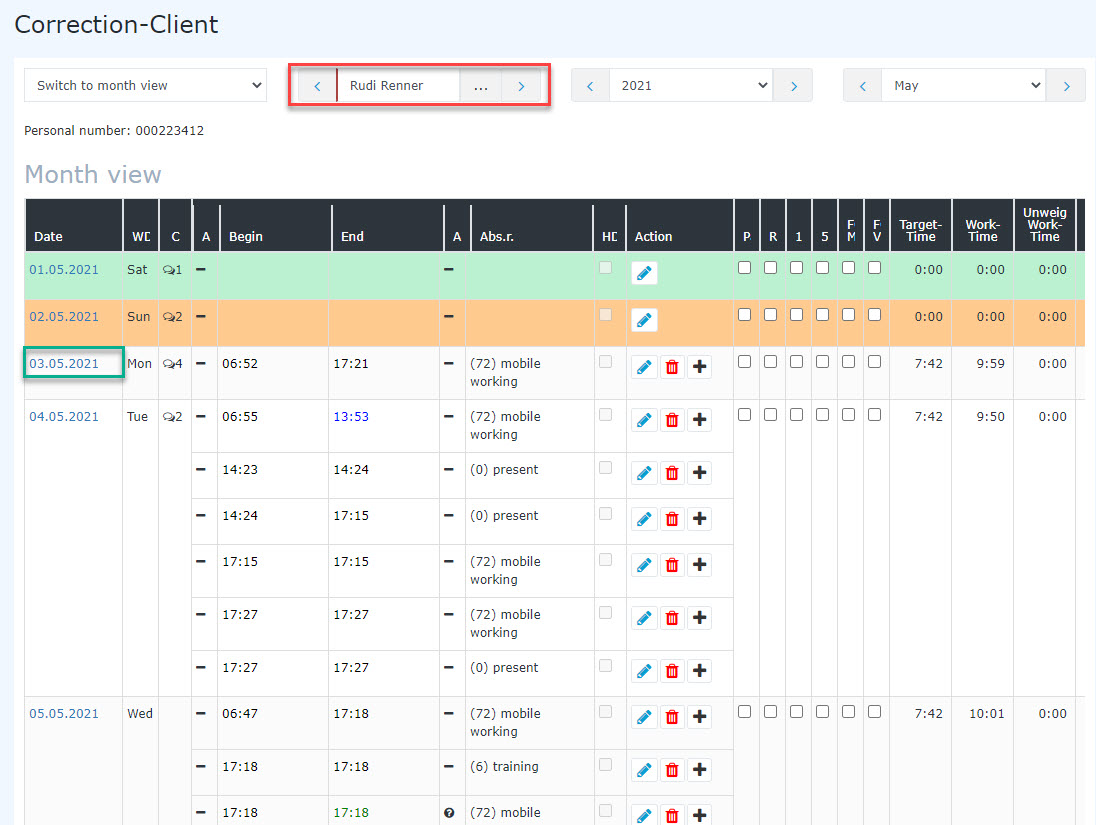Edit the 17:15 mobile working entry

644,565
